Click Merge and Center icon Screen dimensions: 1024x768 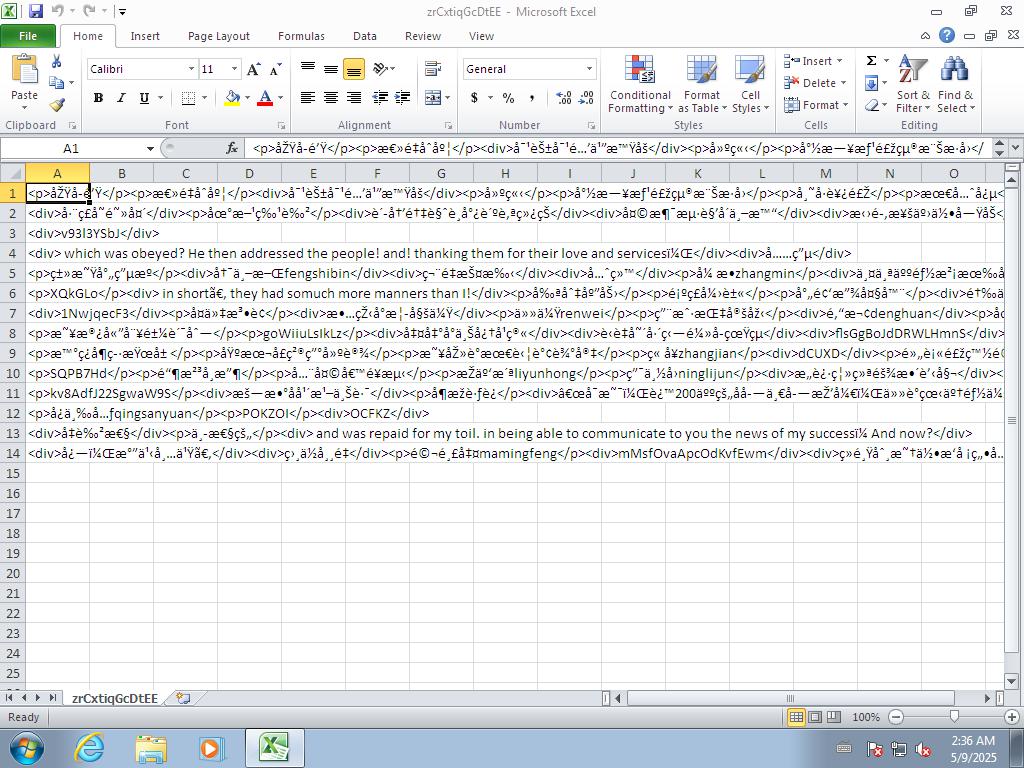pos(433,98)
